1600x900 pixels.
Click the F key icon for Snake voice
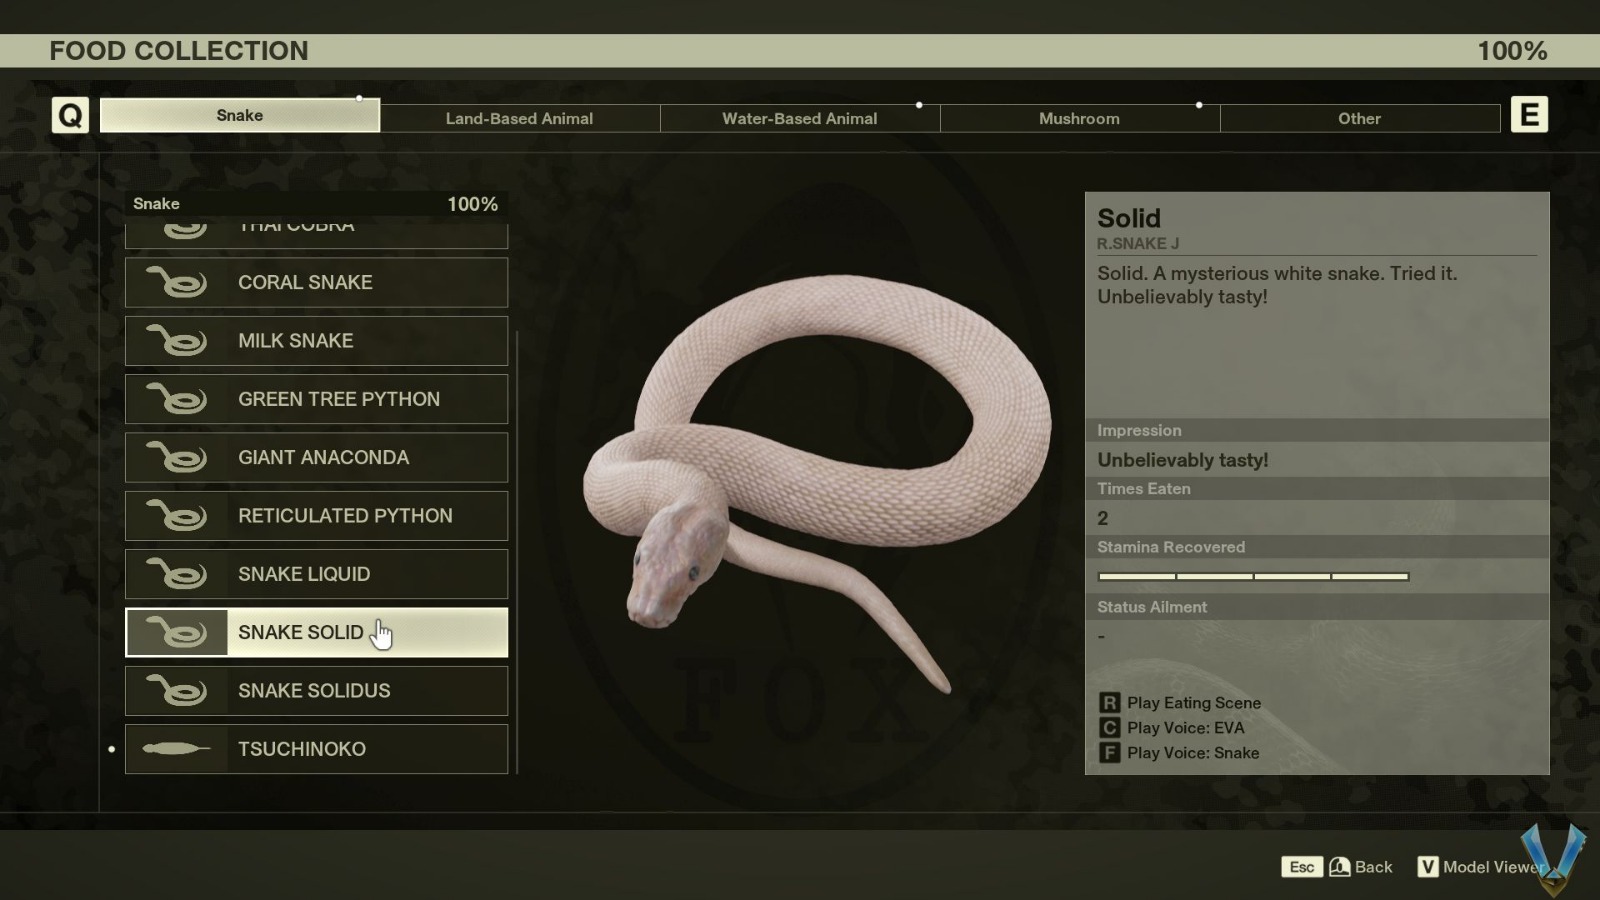point(1109,753)
